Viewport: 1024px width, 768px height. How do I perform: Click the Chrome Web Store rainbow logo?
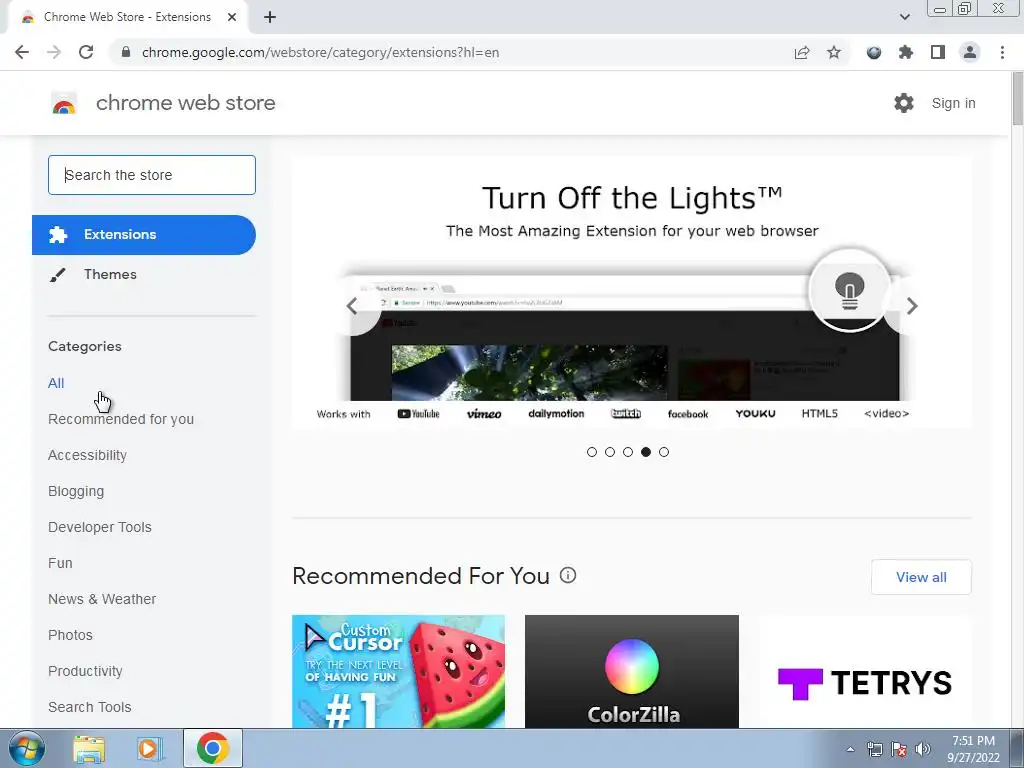64,103
